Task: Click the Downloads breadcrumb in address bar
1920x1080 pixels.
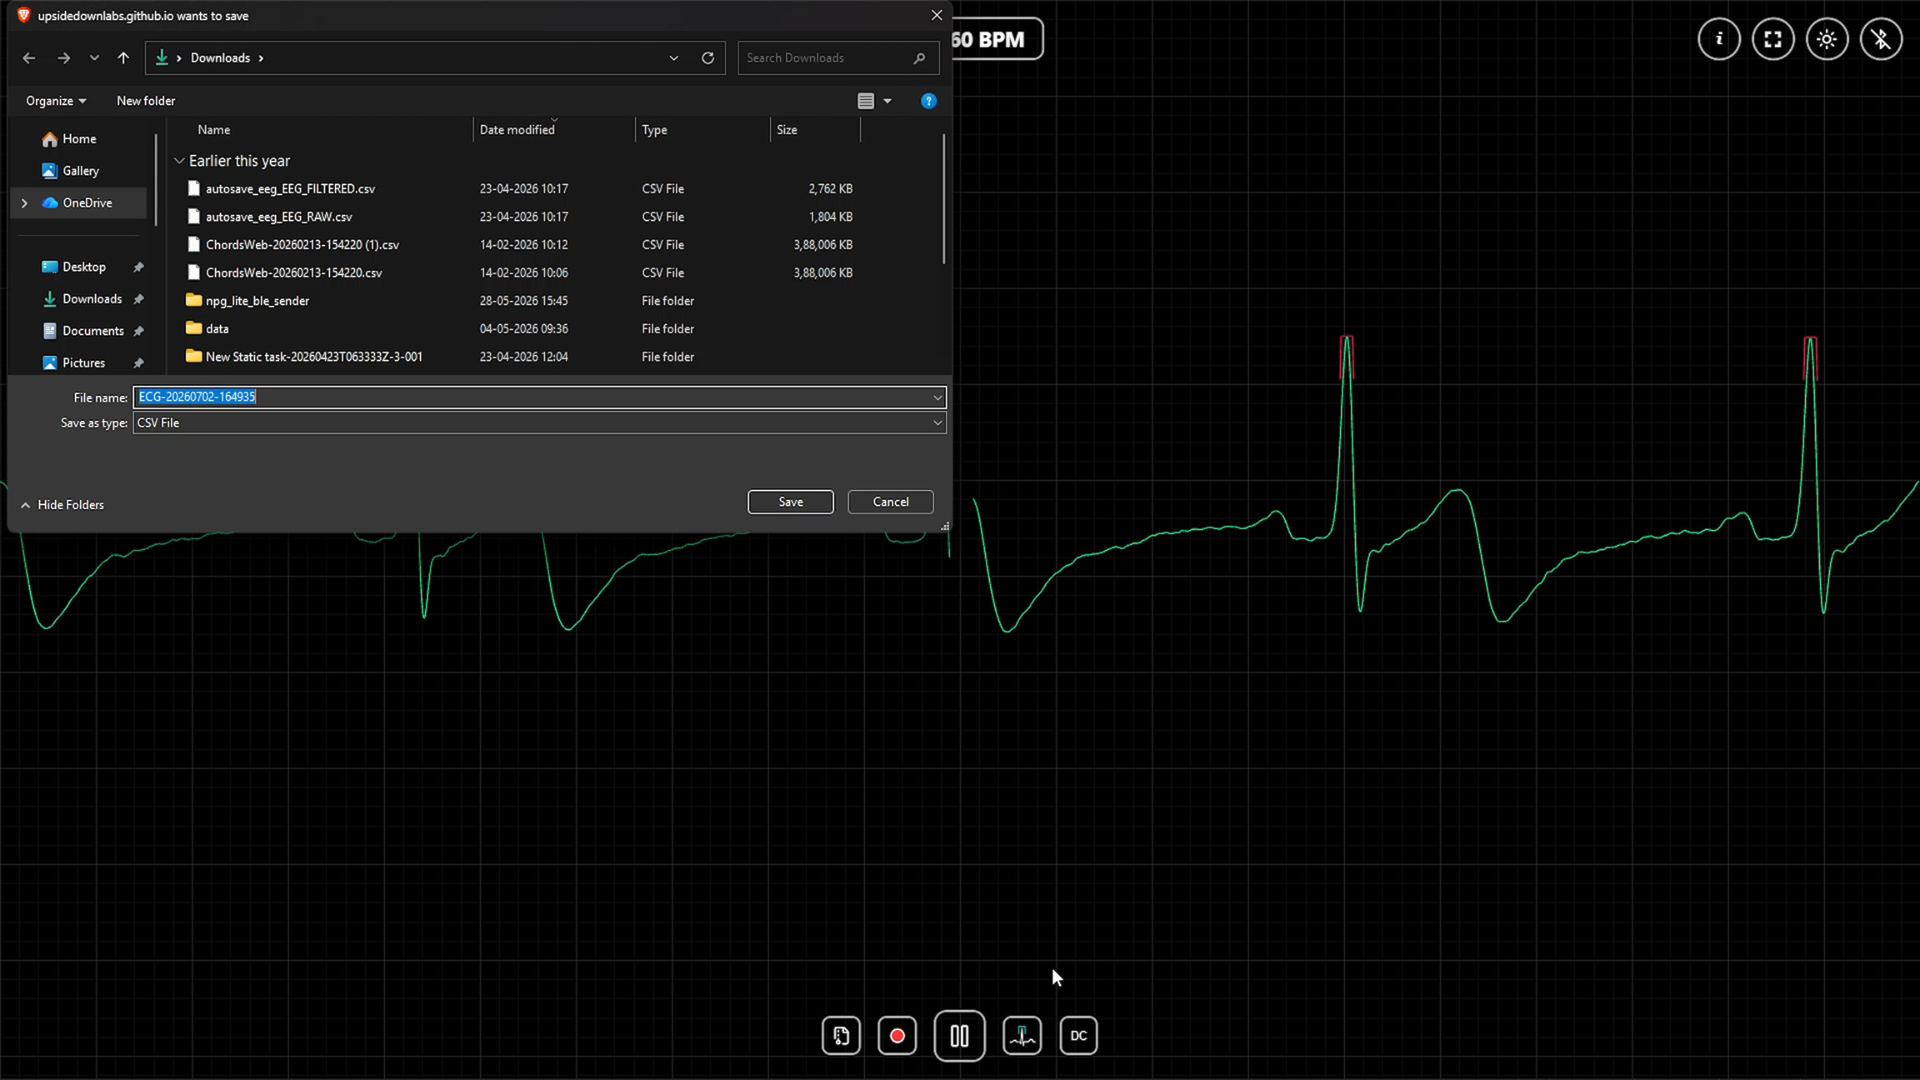Action: [220, 58]
